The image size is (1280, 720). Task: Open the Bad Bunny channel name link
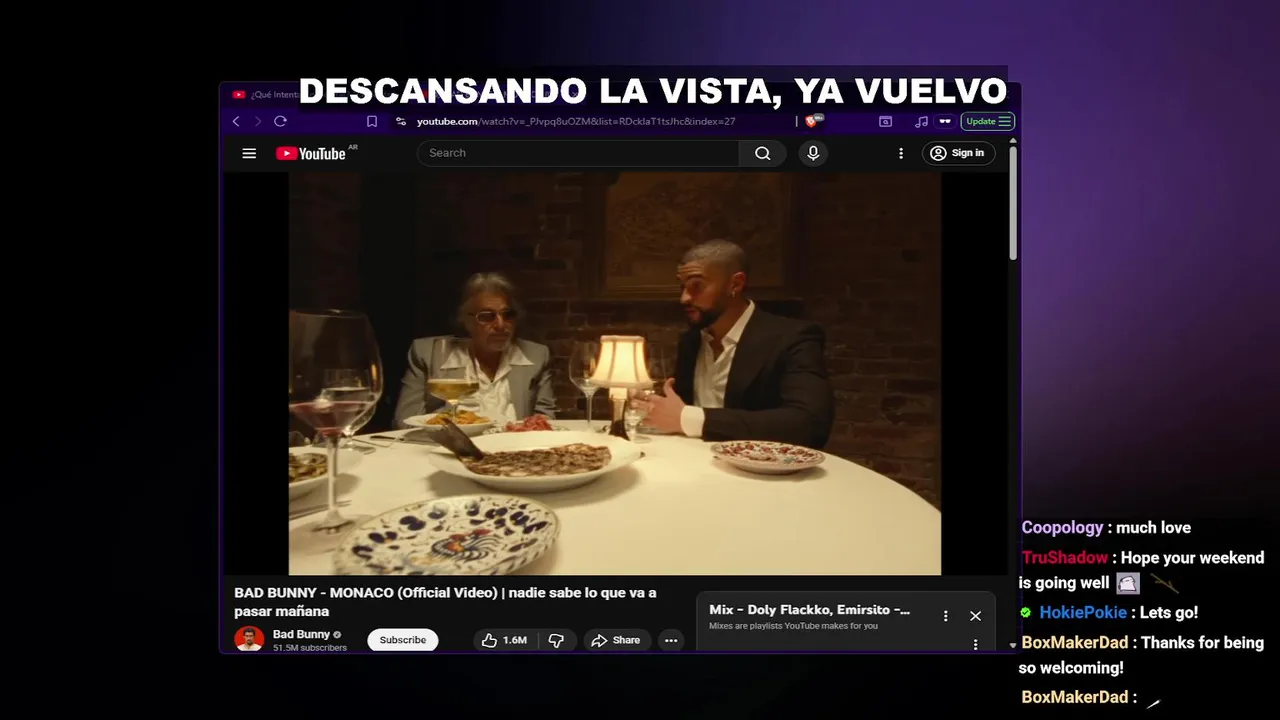[x=301, y=634]
